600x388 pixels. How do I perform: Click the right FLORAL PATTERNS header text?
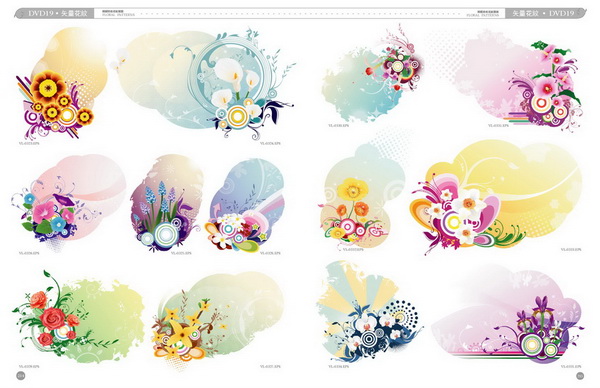point(483,16)
